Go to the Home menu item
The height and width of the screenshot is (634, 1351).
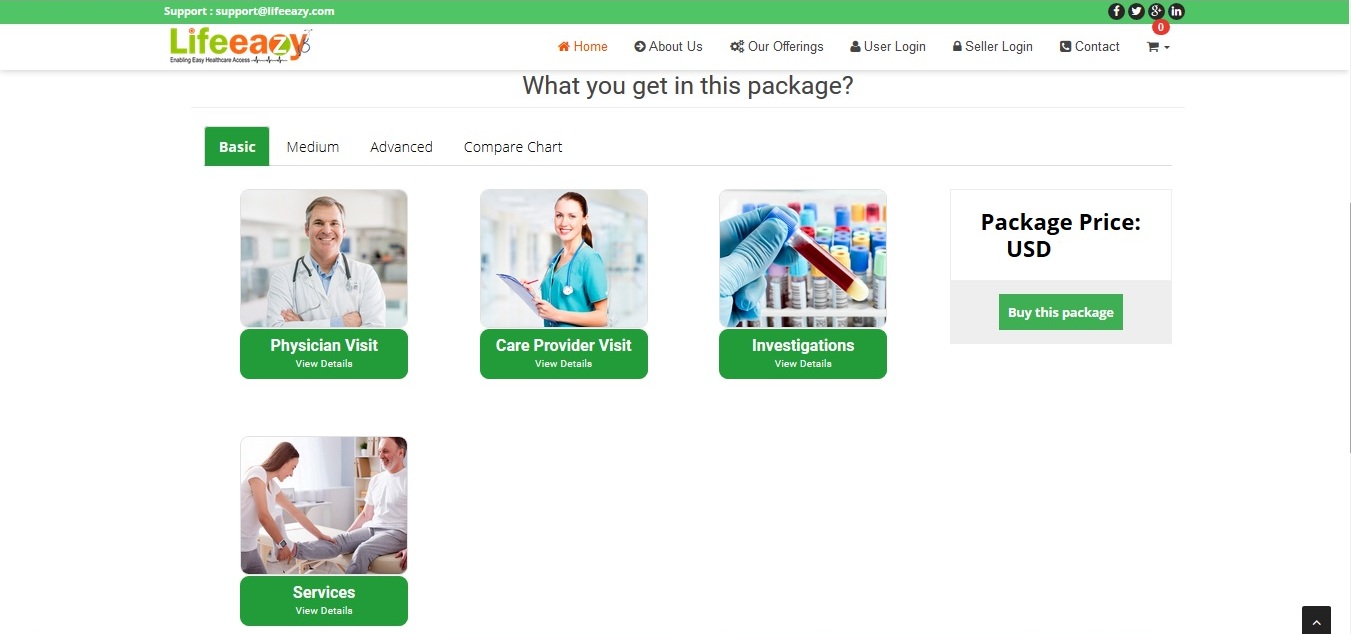click(x=583, y=47)
